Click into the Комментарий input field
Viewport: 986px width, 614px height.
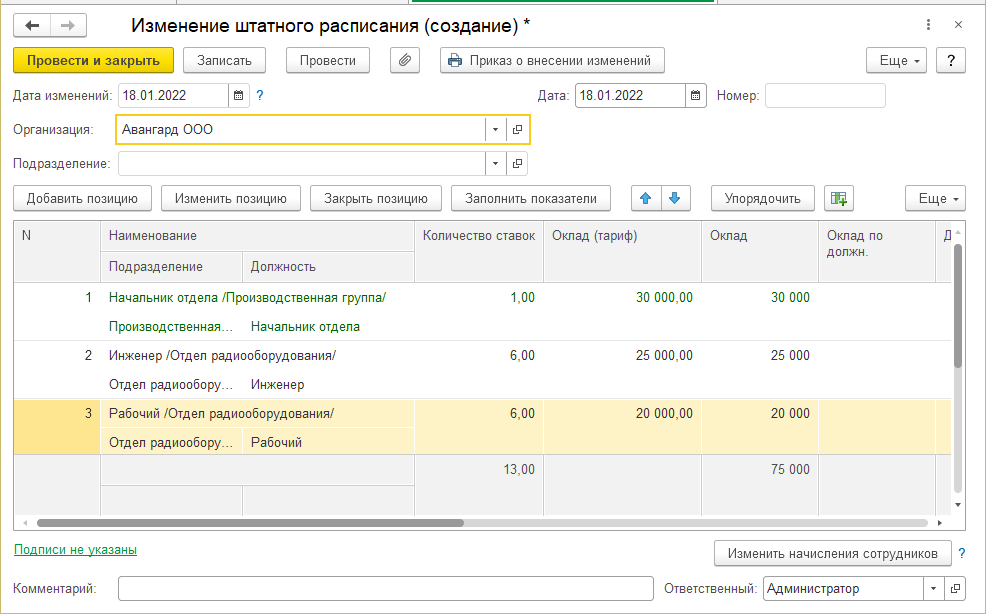coord(385,589)
